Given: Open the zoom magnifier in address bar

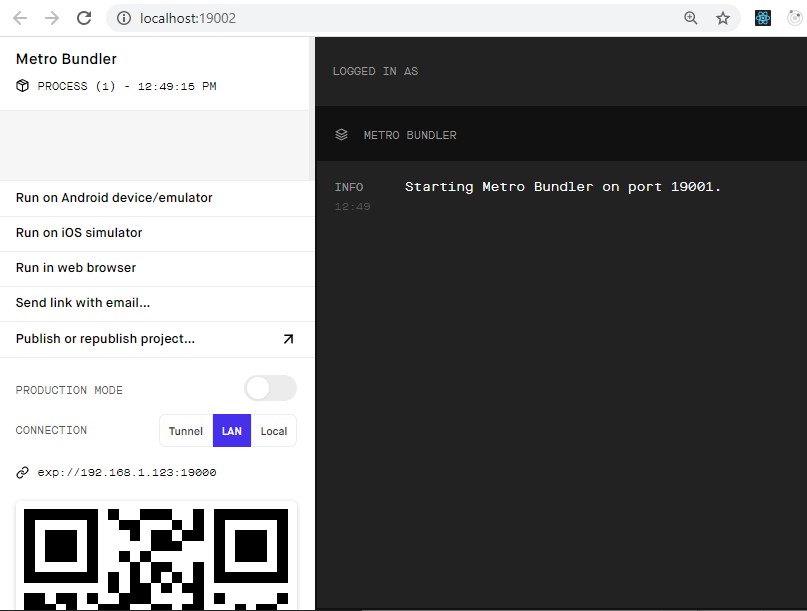Looking at the screenshot, I should click(x=691, y=19).
